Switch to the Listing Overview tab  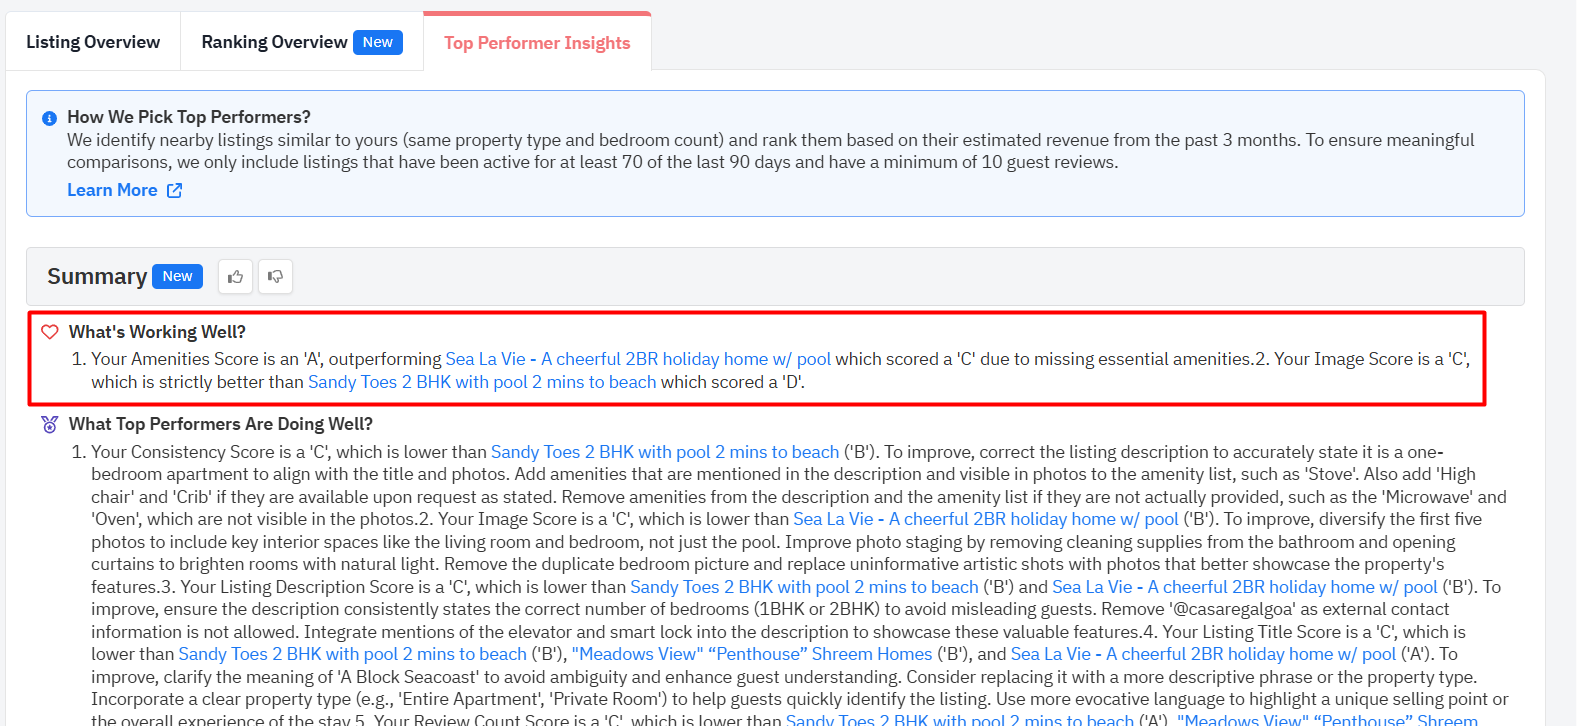coord(93,42)
